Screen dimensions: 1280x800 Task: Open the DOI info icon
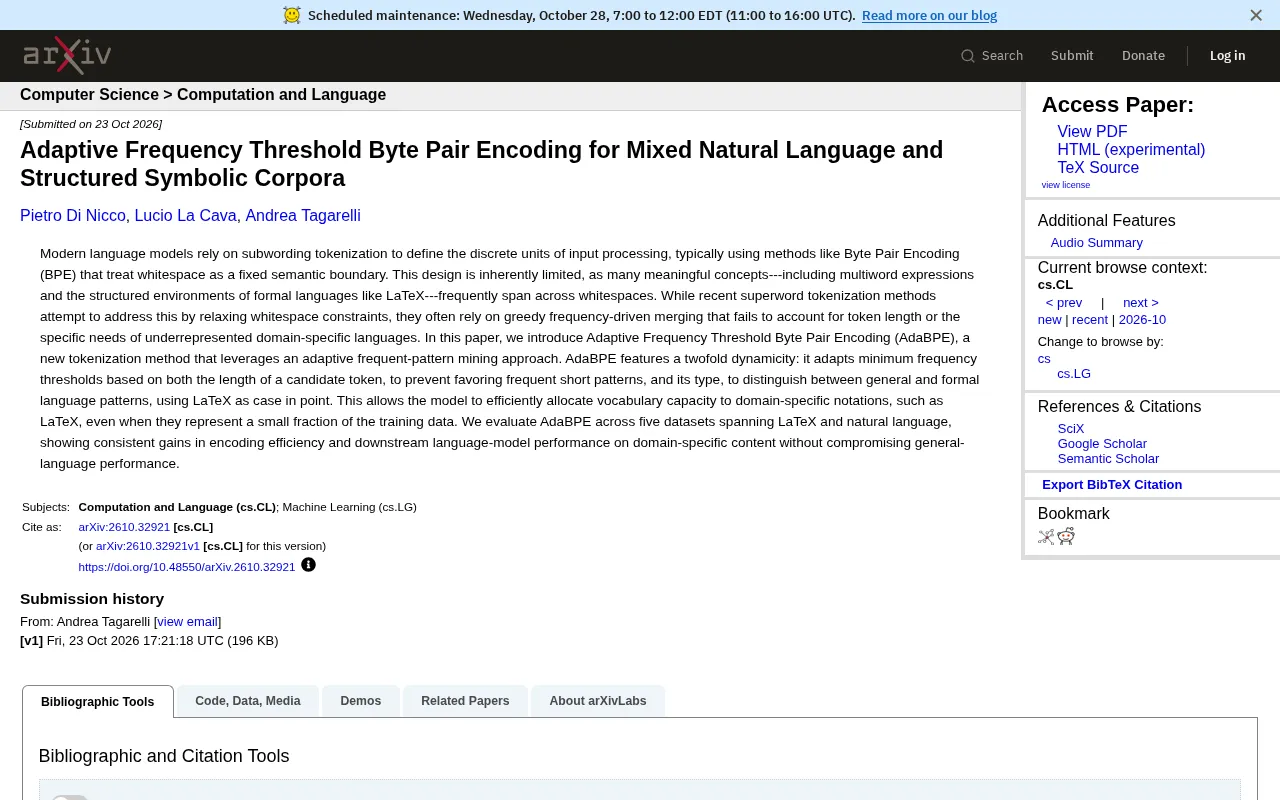[308, 565]
